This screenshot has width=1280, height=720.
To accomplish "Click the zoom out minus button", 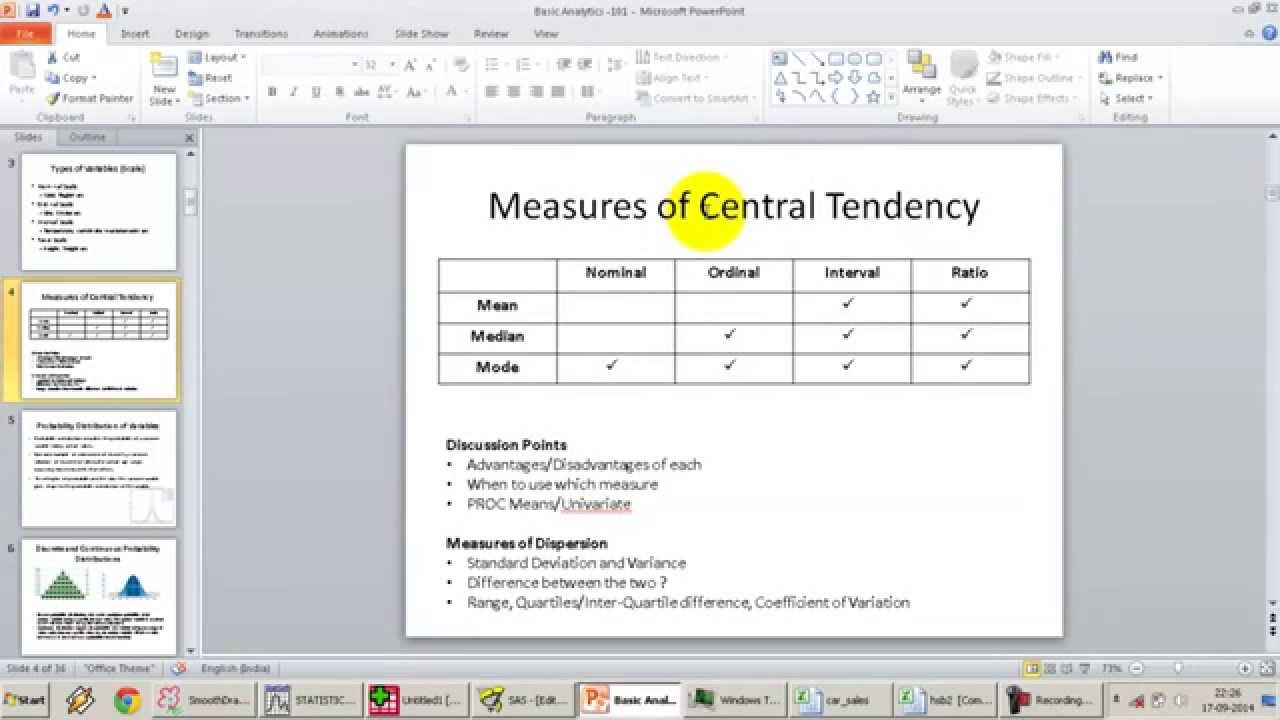I will pyautogui.click(x=1136, y=668).
